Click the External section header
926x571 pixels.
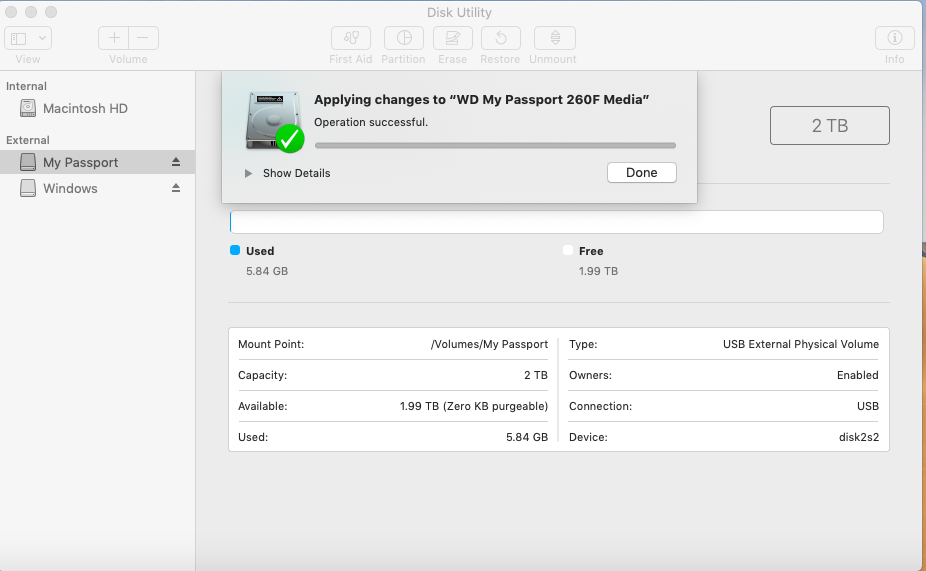pyautogui.click(x=28, y=141)
